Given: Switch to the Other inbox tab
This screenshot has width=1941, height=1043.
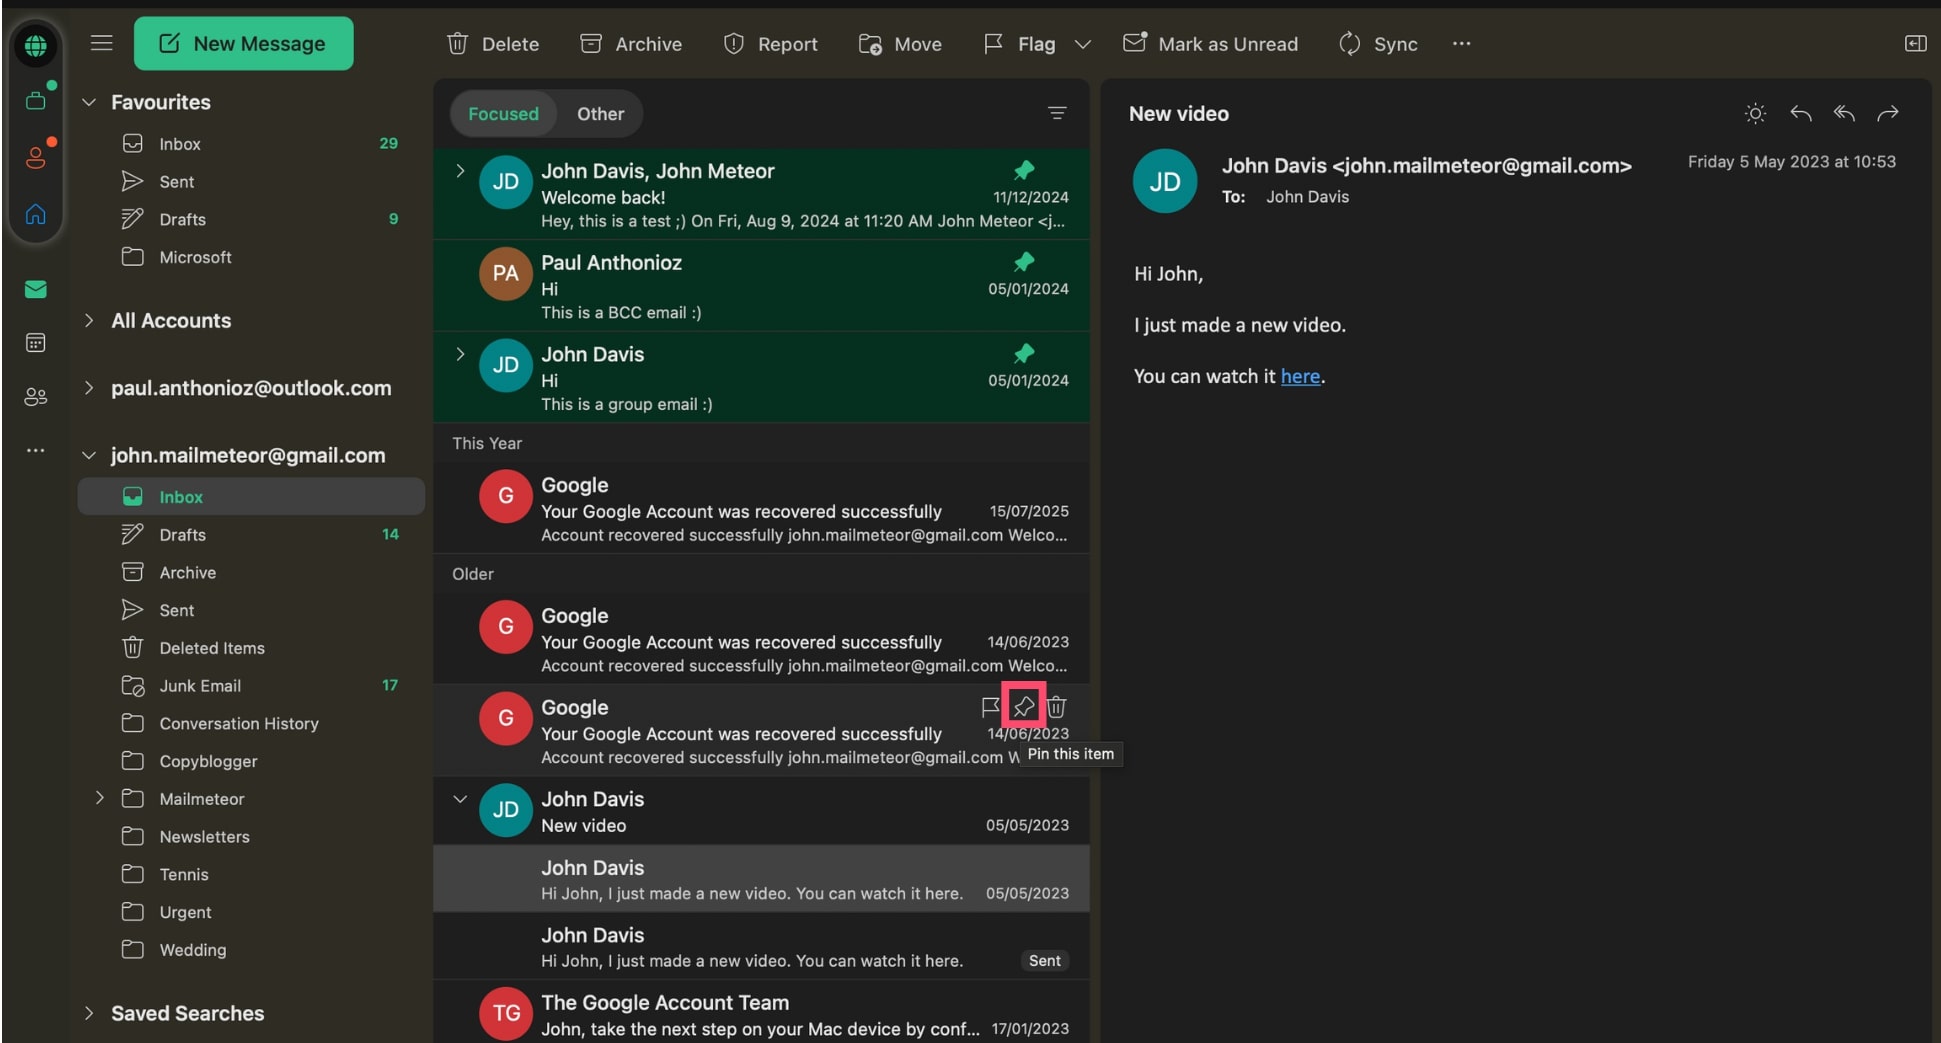Looking at the screenshot, I should 600,113.
